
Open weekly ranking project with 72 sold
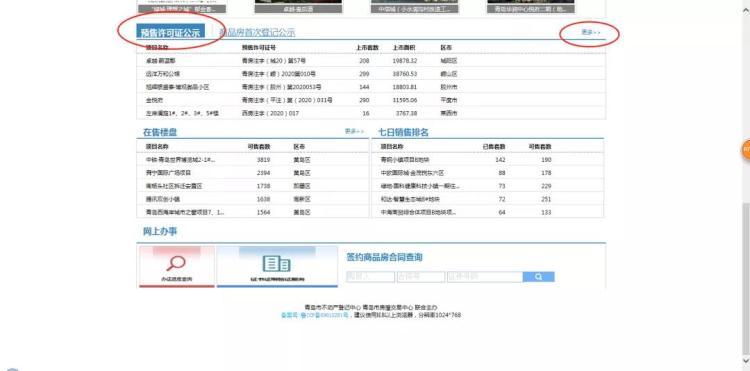point(409,199)
